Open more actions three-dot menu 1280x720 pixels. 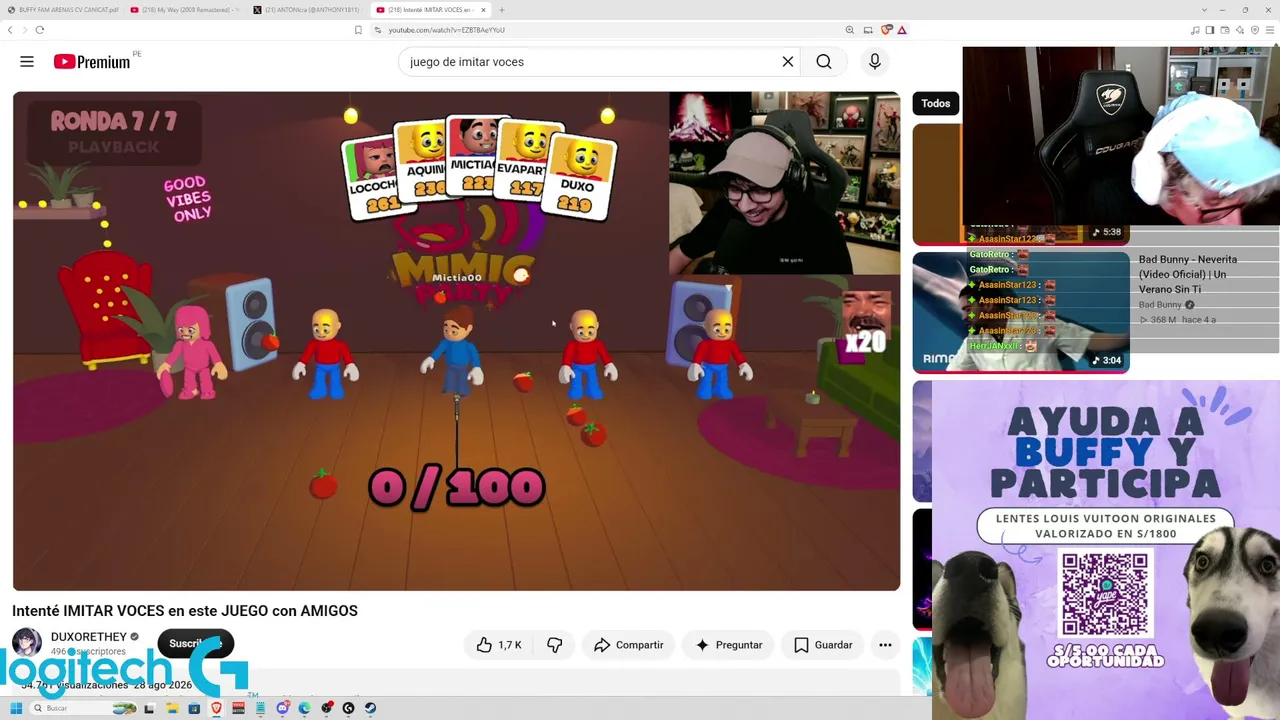885,645
